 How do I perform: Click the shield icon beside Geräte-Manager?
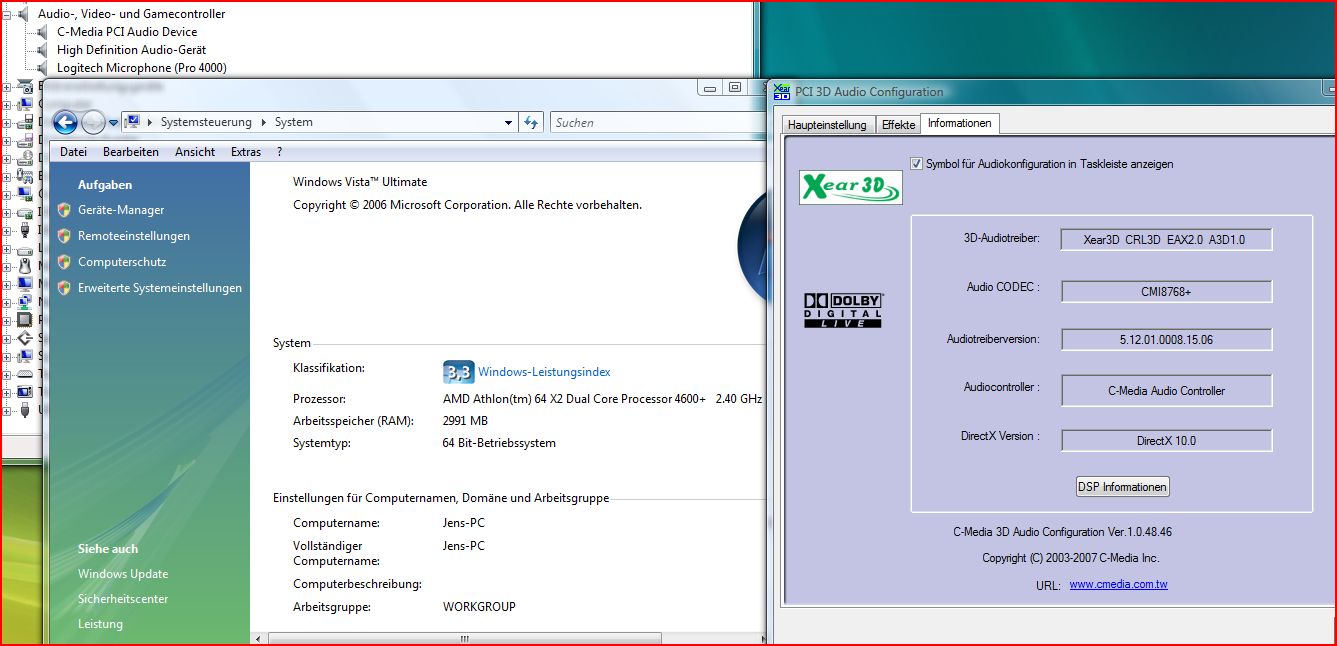[64, 210]
